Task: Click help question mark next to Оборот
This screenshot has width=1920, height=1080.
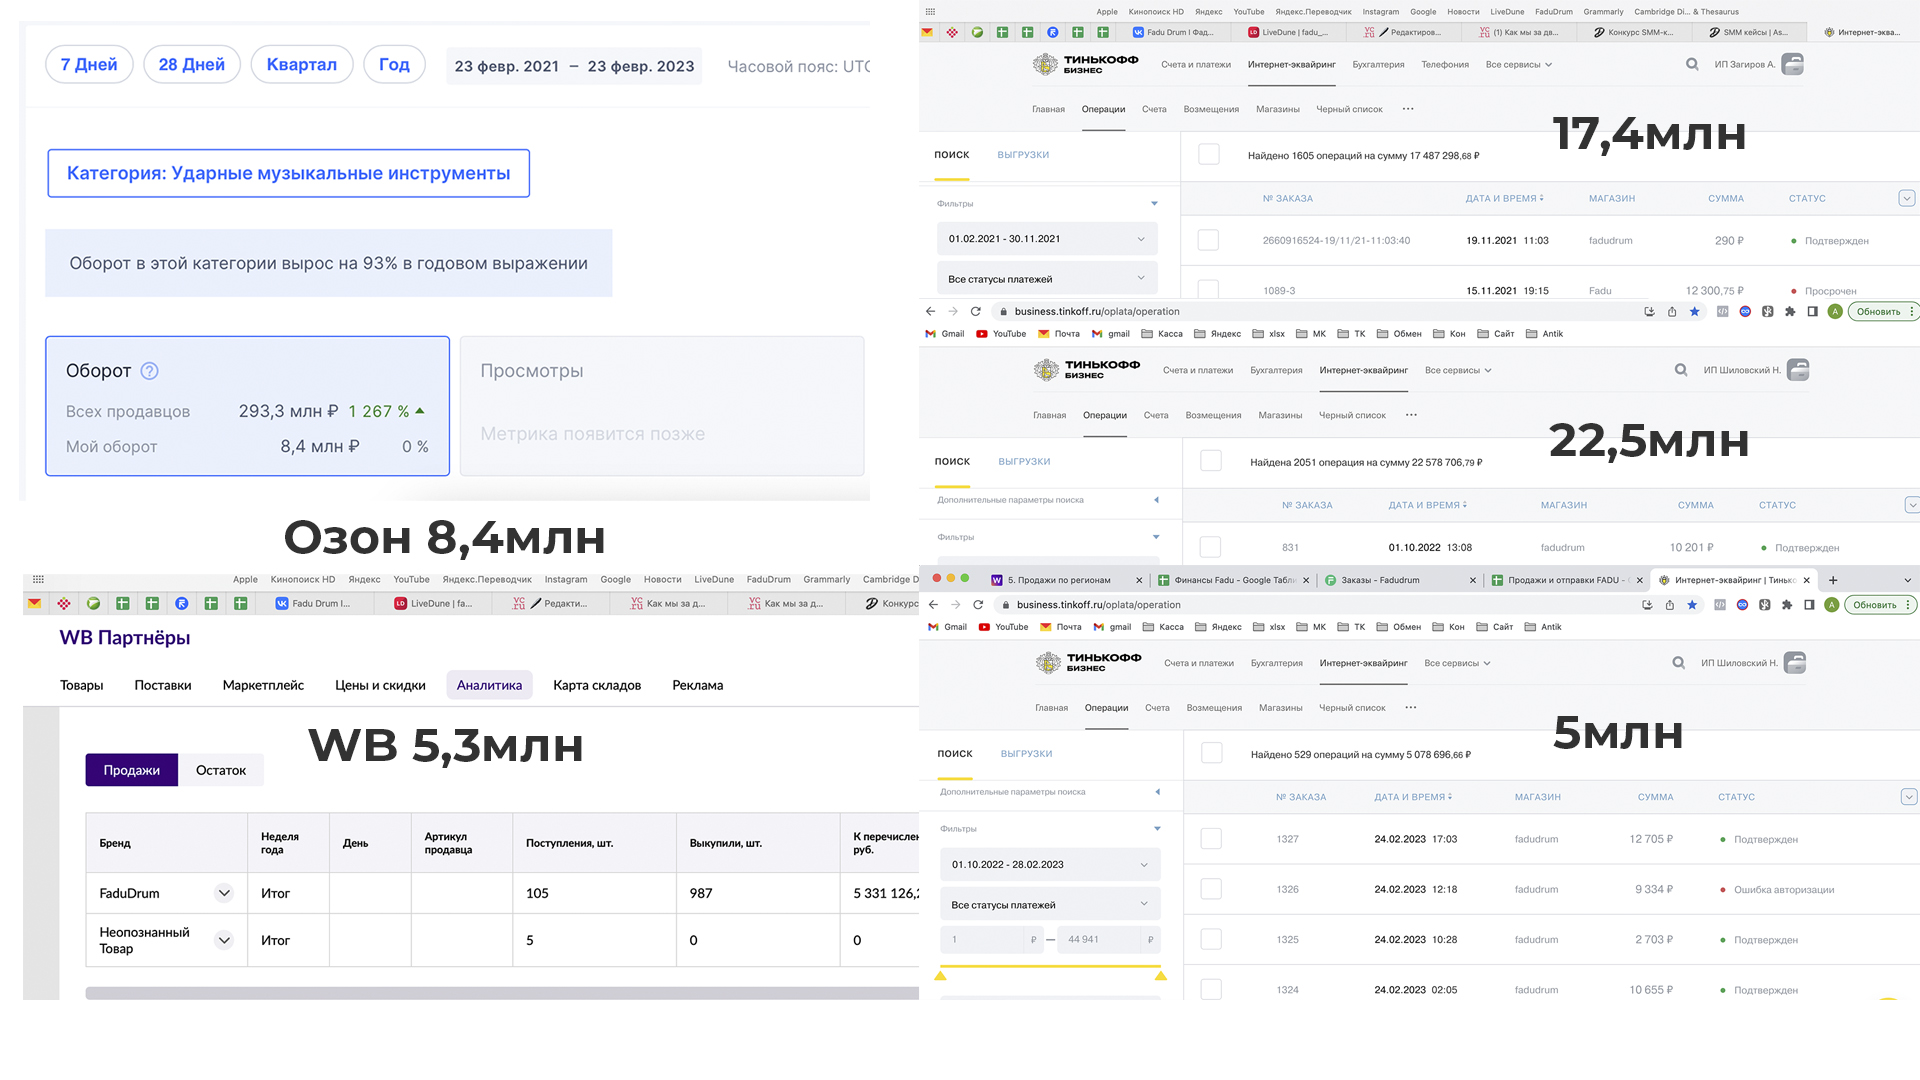Action: (149, 371)
